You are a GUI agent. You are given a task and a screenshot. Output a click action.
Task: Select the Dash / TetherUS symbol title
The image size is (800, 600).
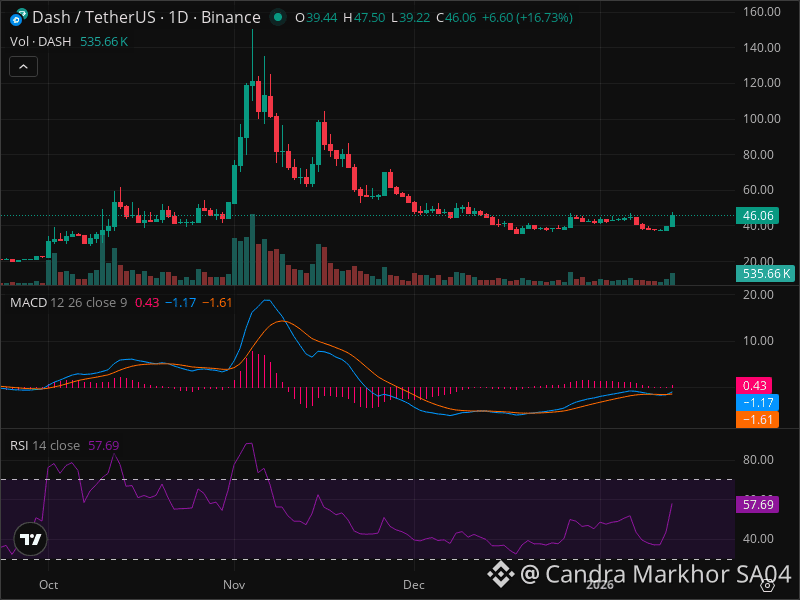coord(93,17)
